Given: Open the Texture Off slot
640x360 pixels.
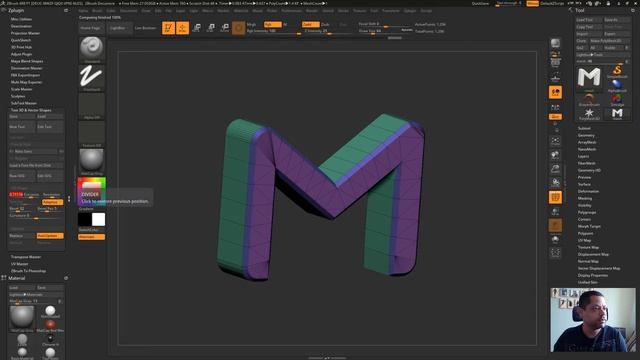Looking at the screenshot, I should (x=91, y=134).
